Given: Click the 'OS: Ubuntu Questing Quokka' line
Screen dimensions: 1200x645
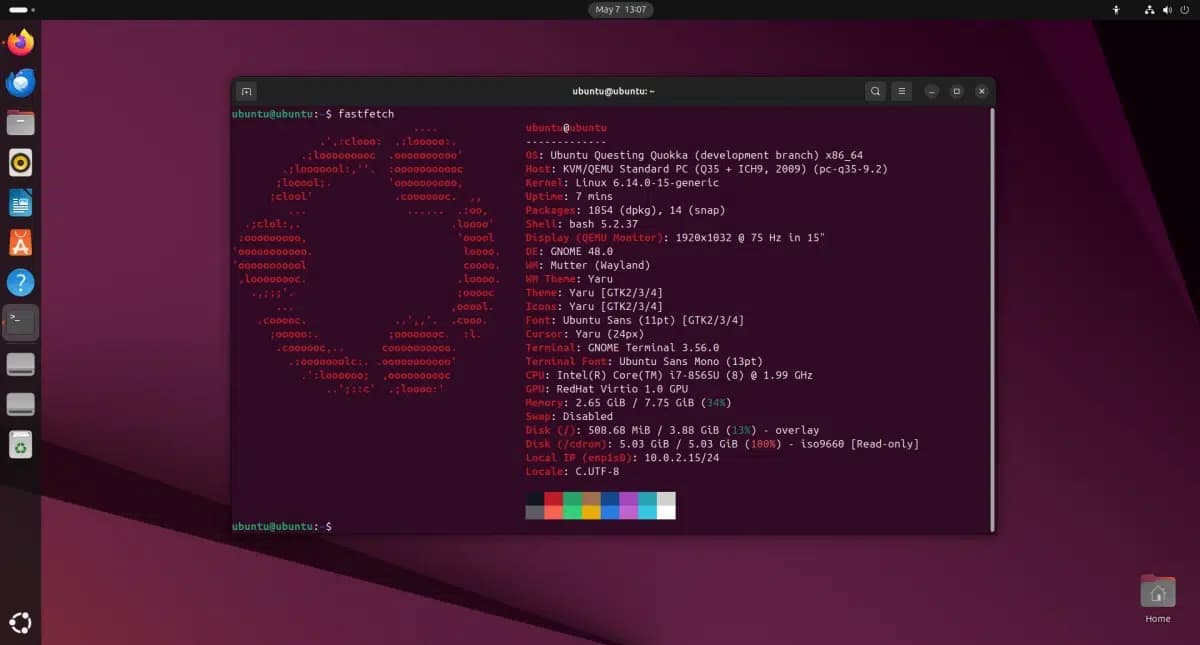Looking at the screenshot, I should (x=694, y=156).
